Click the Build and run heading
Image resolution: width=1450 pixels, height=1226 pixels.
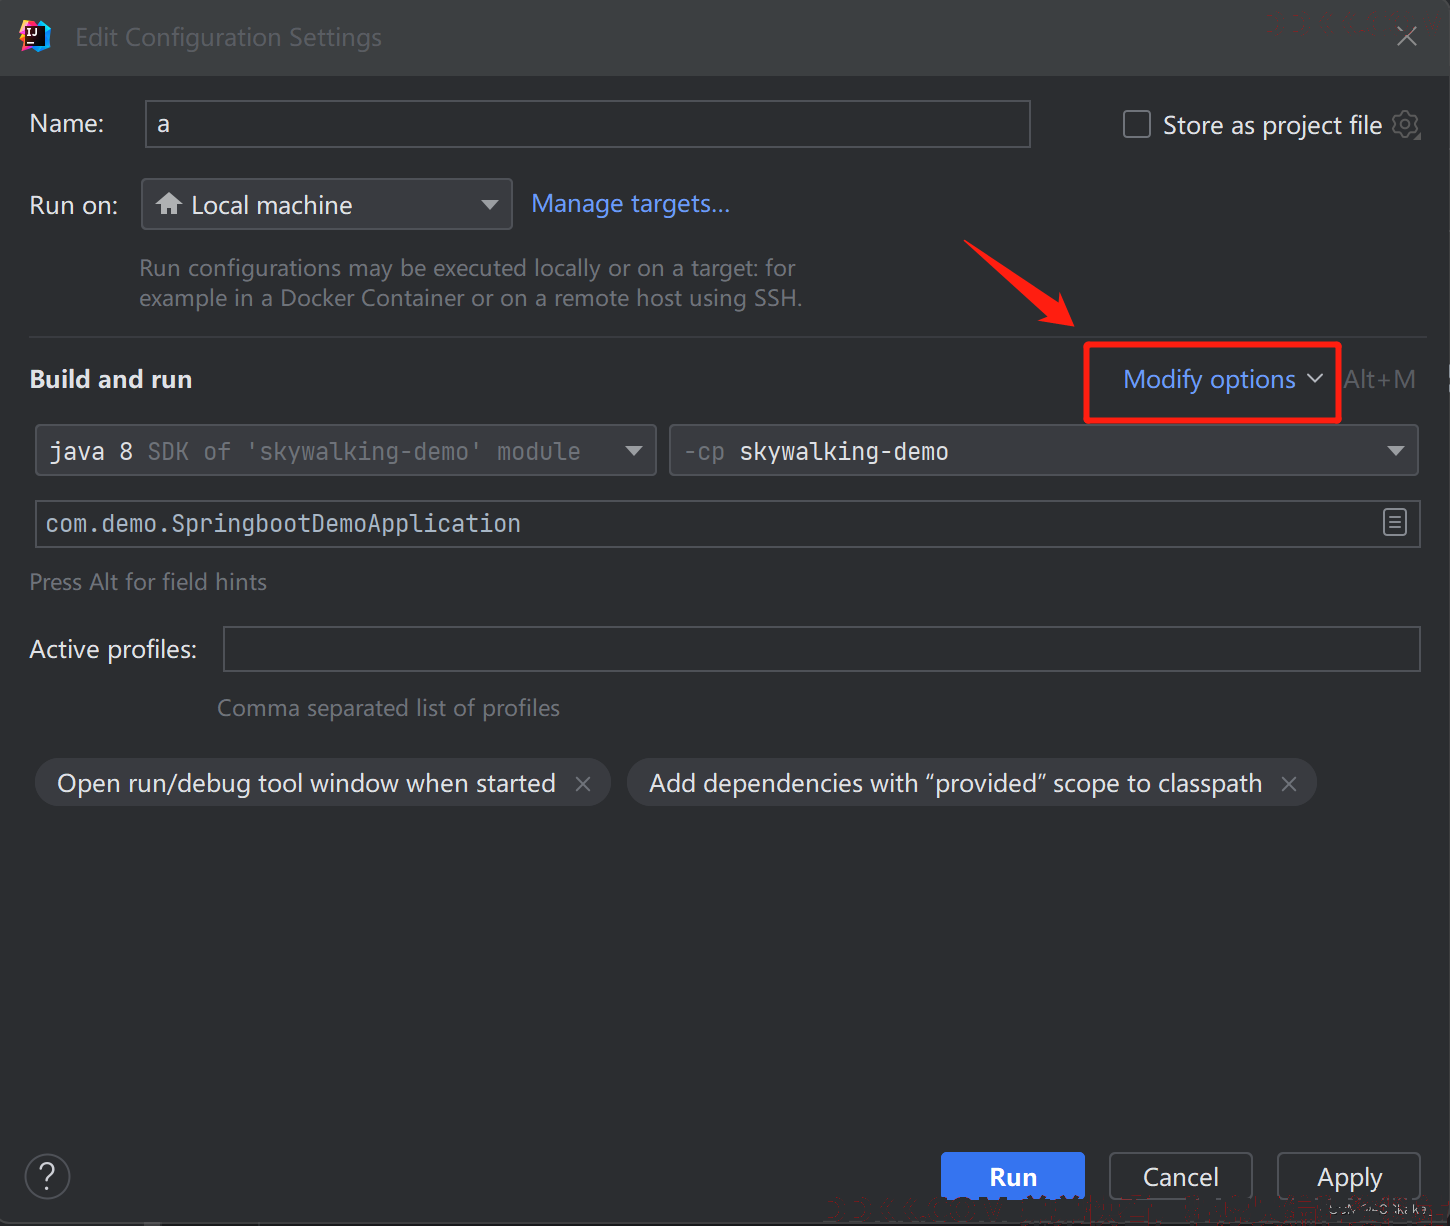(x=111, y=379)
